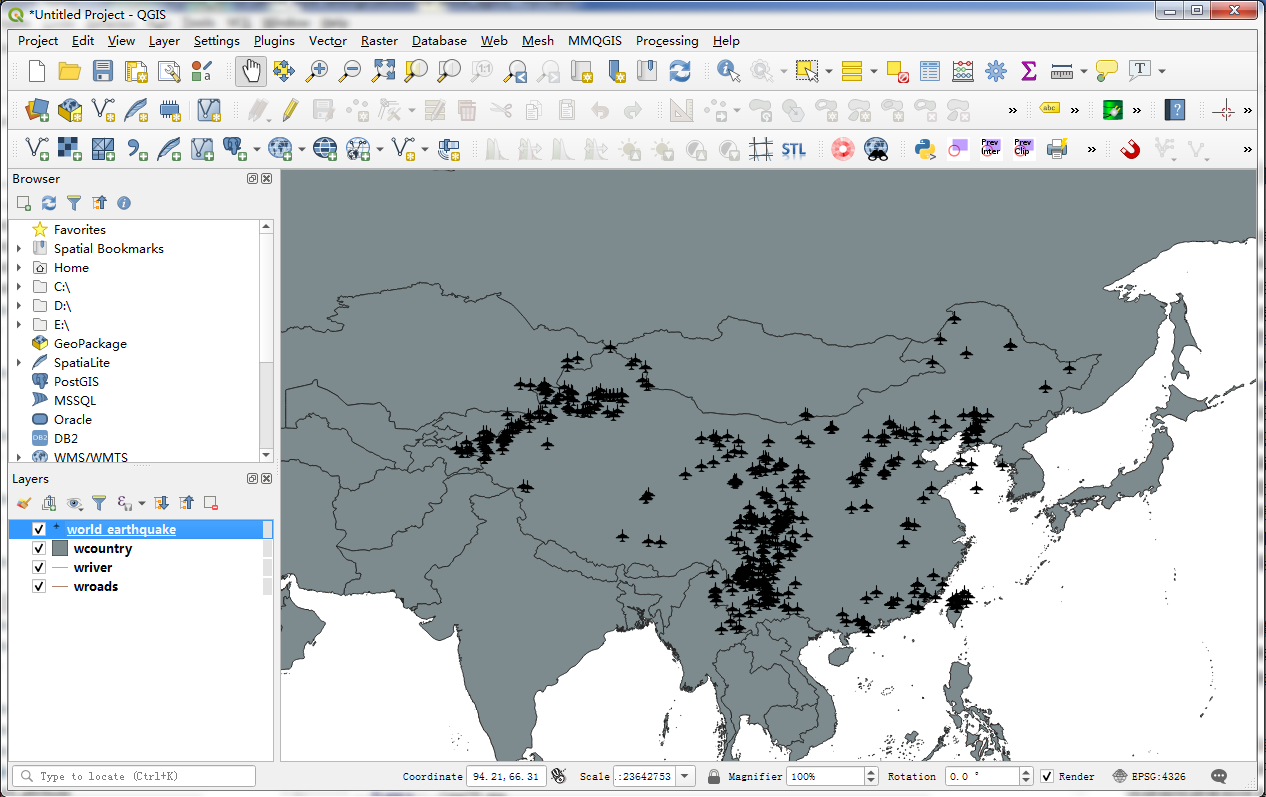
Task: Open the select features tool dropdown arrow
Action: (x=829, y=71)
